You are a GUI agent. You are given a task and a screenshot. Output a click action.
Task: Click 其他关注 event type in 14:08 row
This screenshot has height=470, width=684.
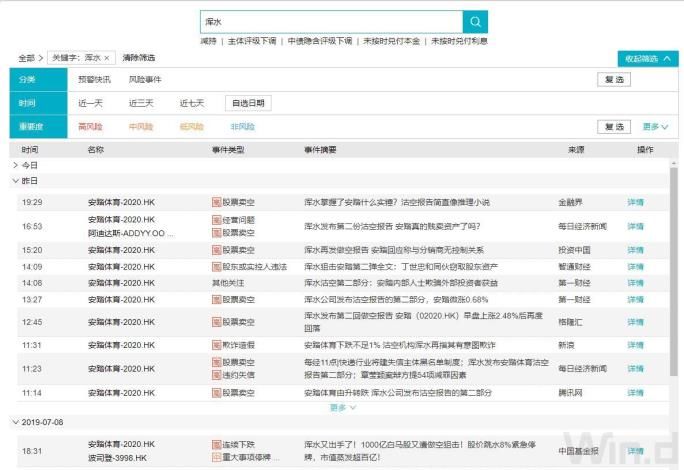pyautogui.click(x=228, y=283)
